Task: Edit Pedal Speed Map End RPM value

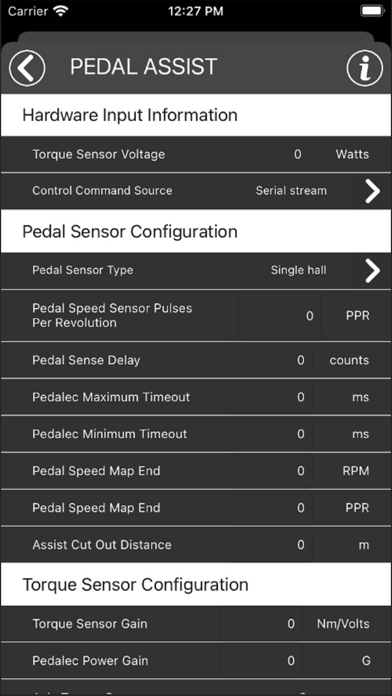Action: point(271,471)
